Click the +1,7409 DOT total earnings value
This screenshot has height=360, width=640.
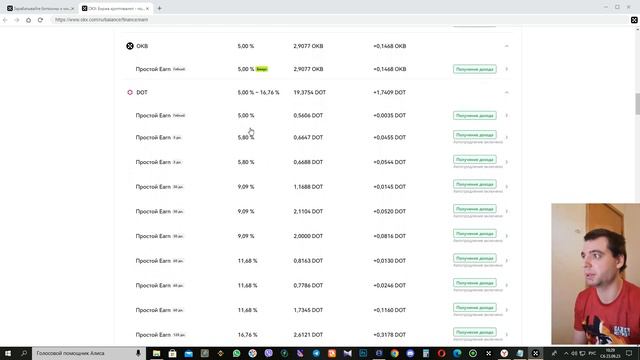389,93
